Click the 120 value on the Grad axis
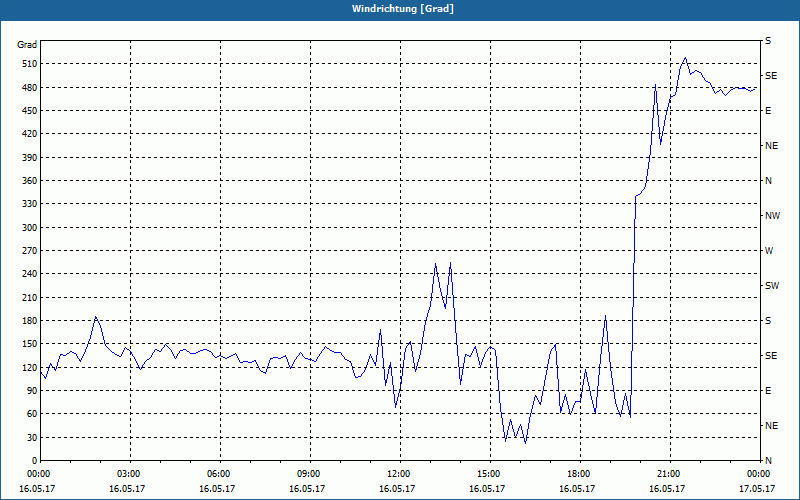The image size is (800, 500). pyautogui.click(x=30, y=367)
